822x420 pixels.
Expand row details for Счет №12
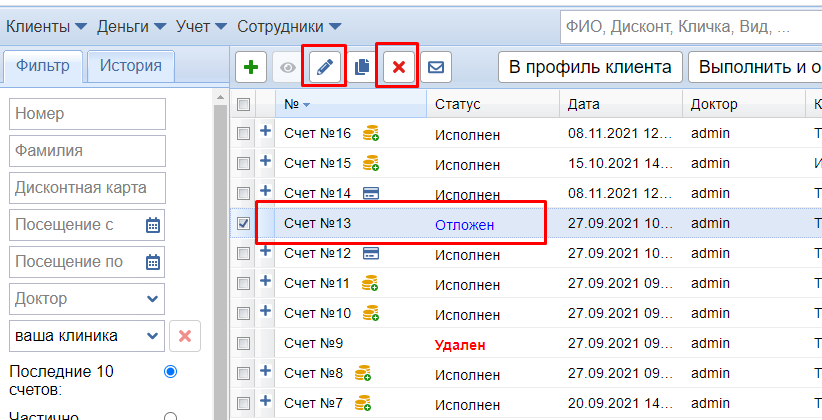[266, 253]
